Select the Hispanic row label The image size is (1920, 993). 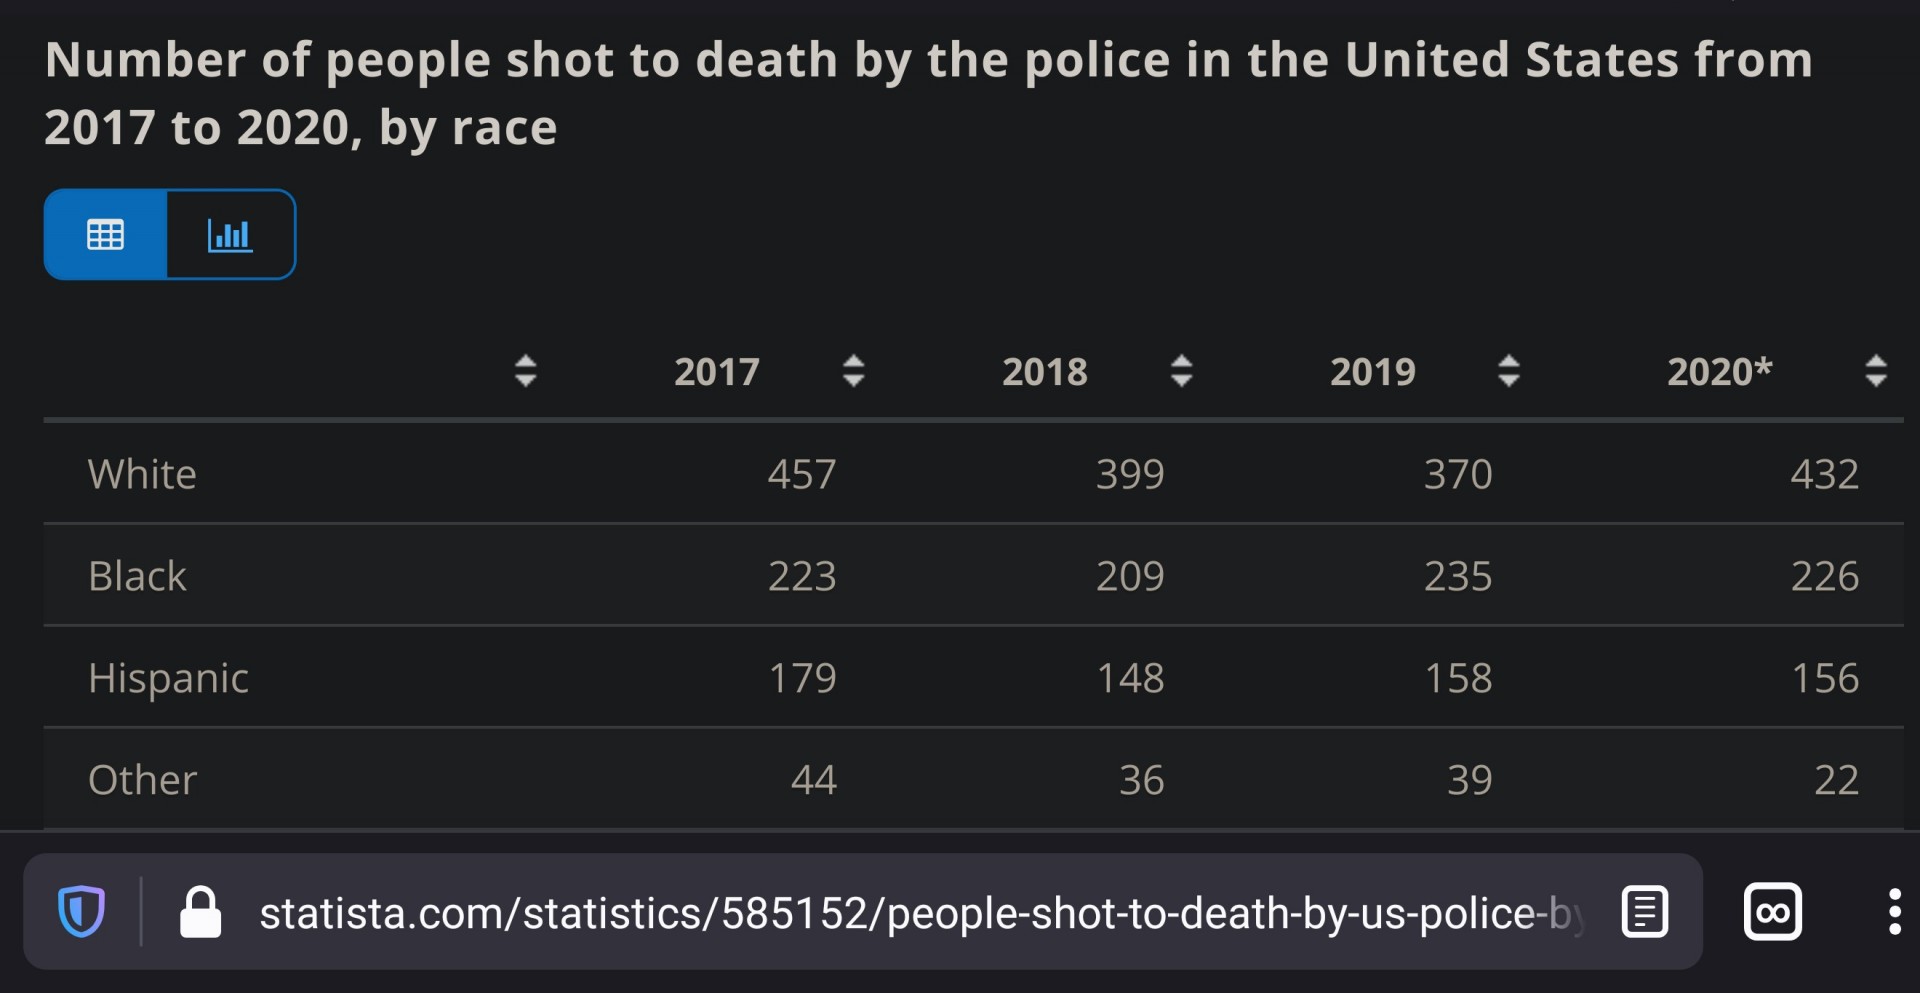(168, 678)
